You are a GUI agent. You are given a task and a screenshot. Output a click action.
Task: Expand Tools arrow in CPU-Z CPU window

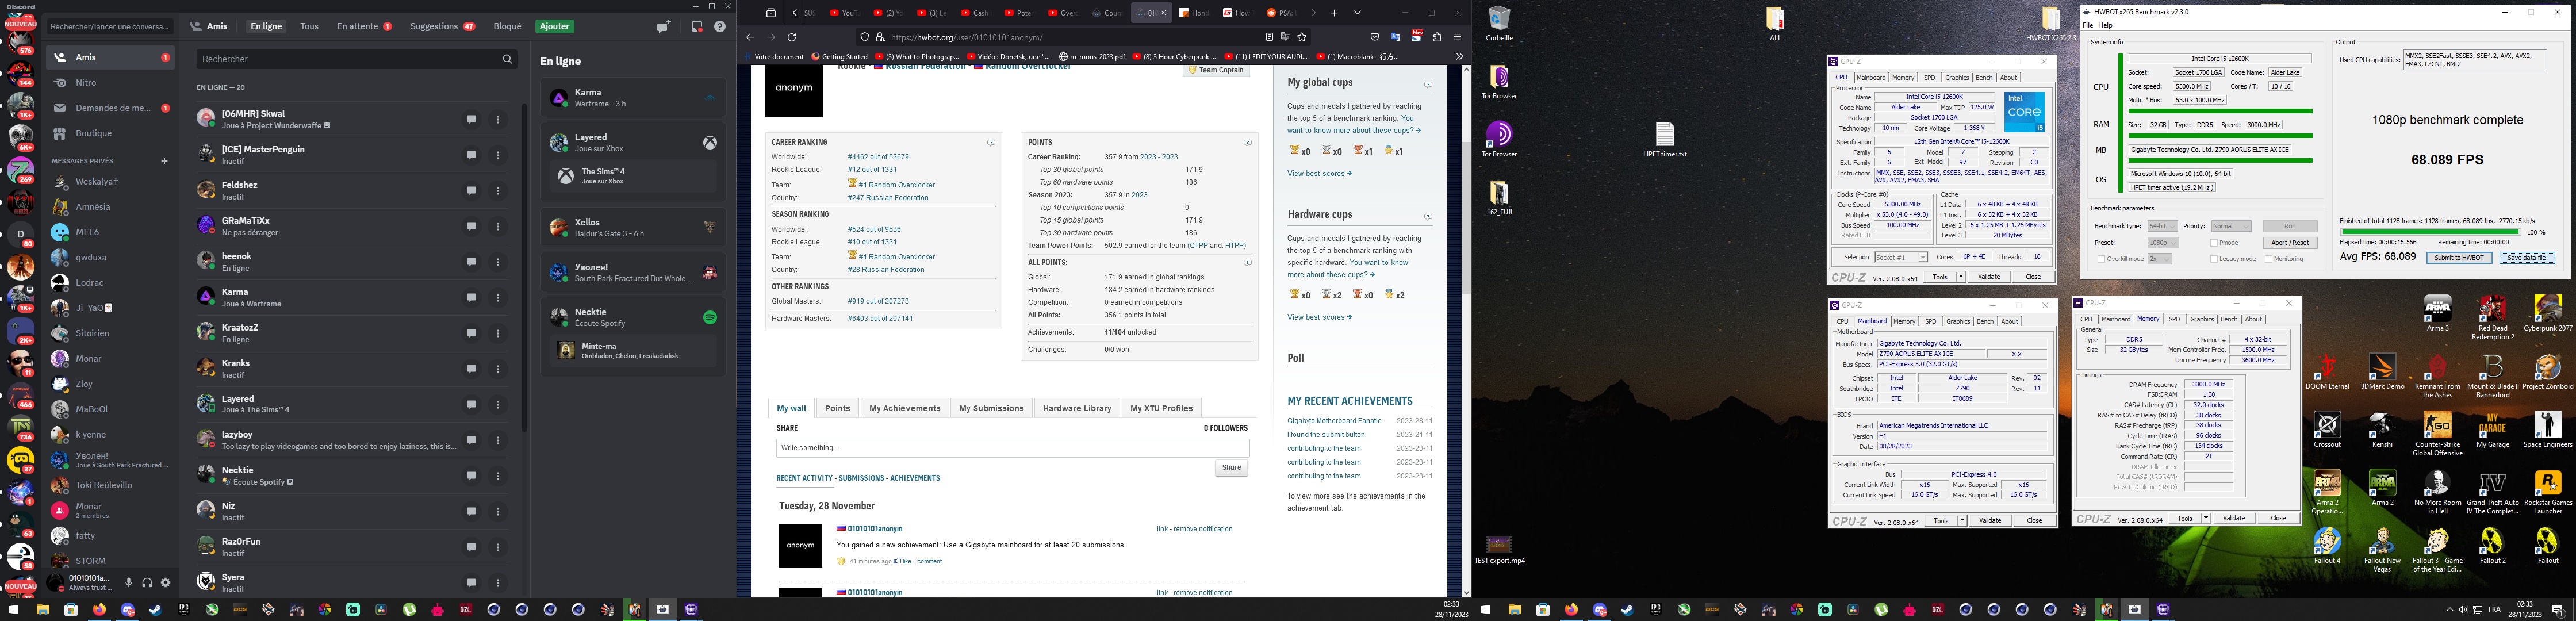pyautogui.click(x=1961, y=277)
